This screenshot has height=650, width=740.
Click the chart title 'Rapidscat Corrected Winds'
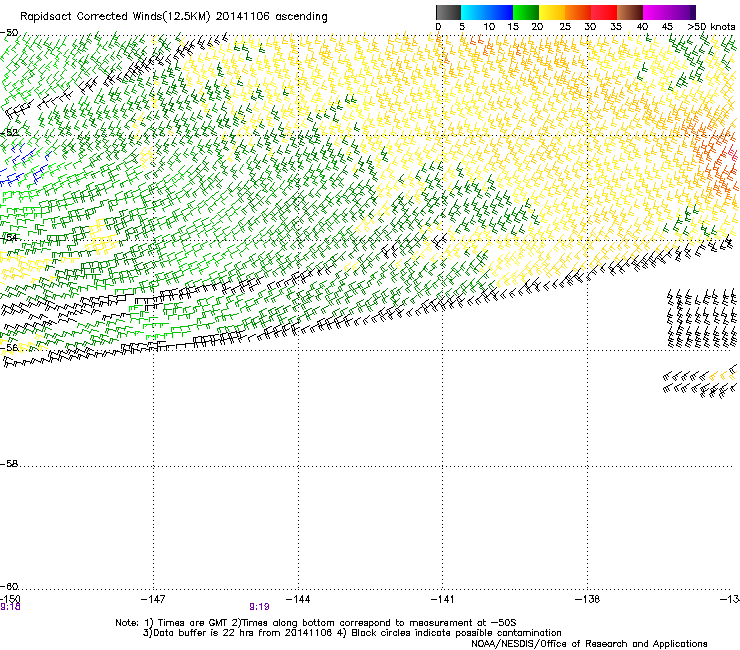[x=91, y=17]
